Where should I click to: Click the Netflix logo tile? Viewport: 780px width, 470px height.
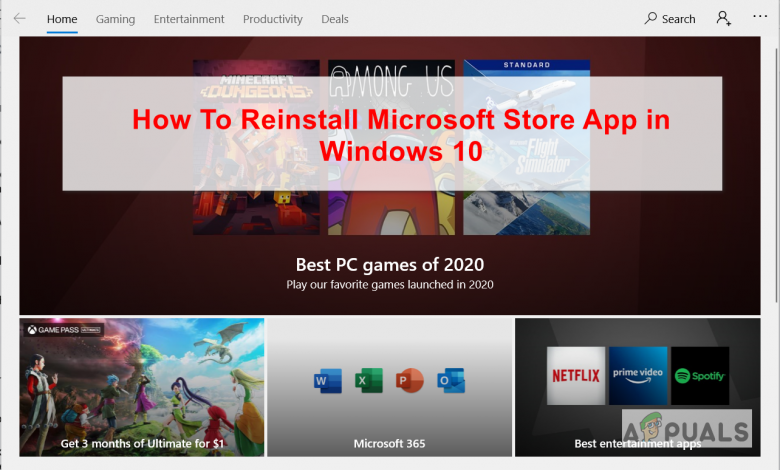coord(576,376)
